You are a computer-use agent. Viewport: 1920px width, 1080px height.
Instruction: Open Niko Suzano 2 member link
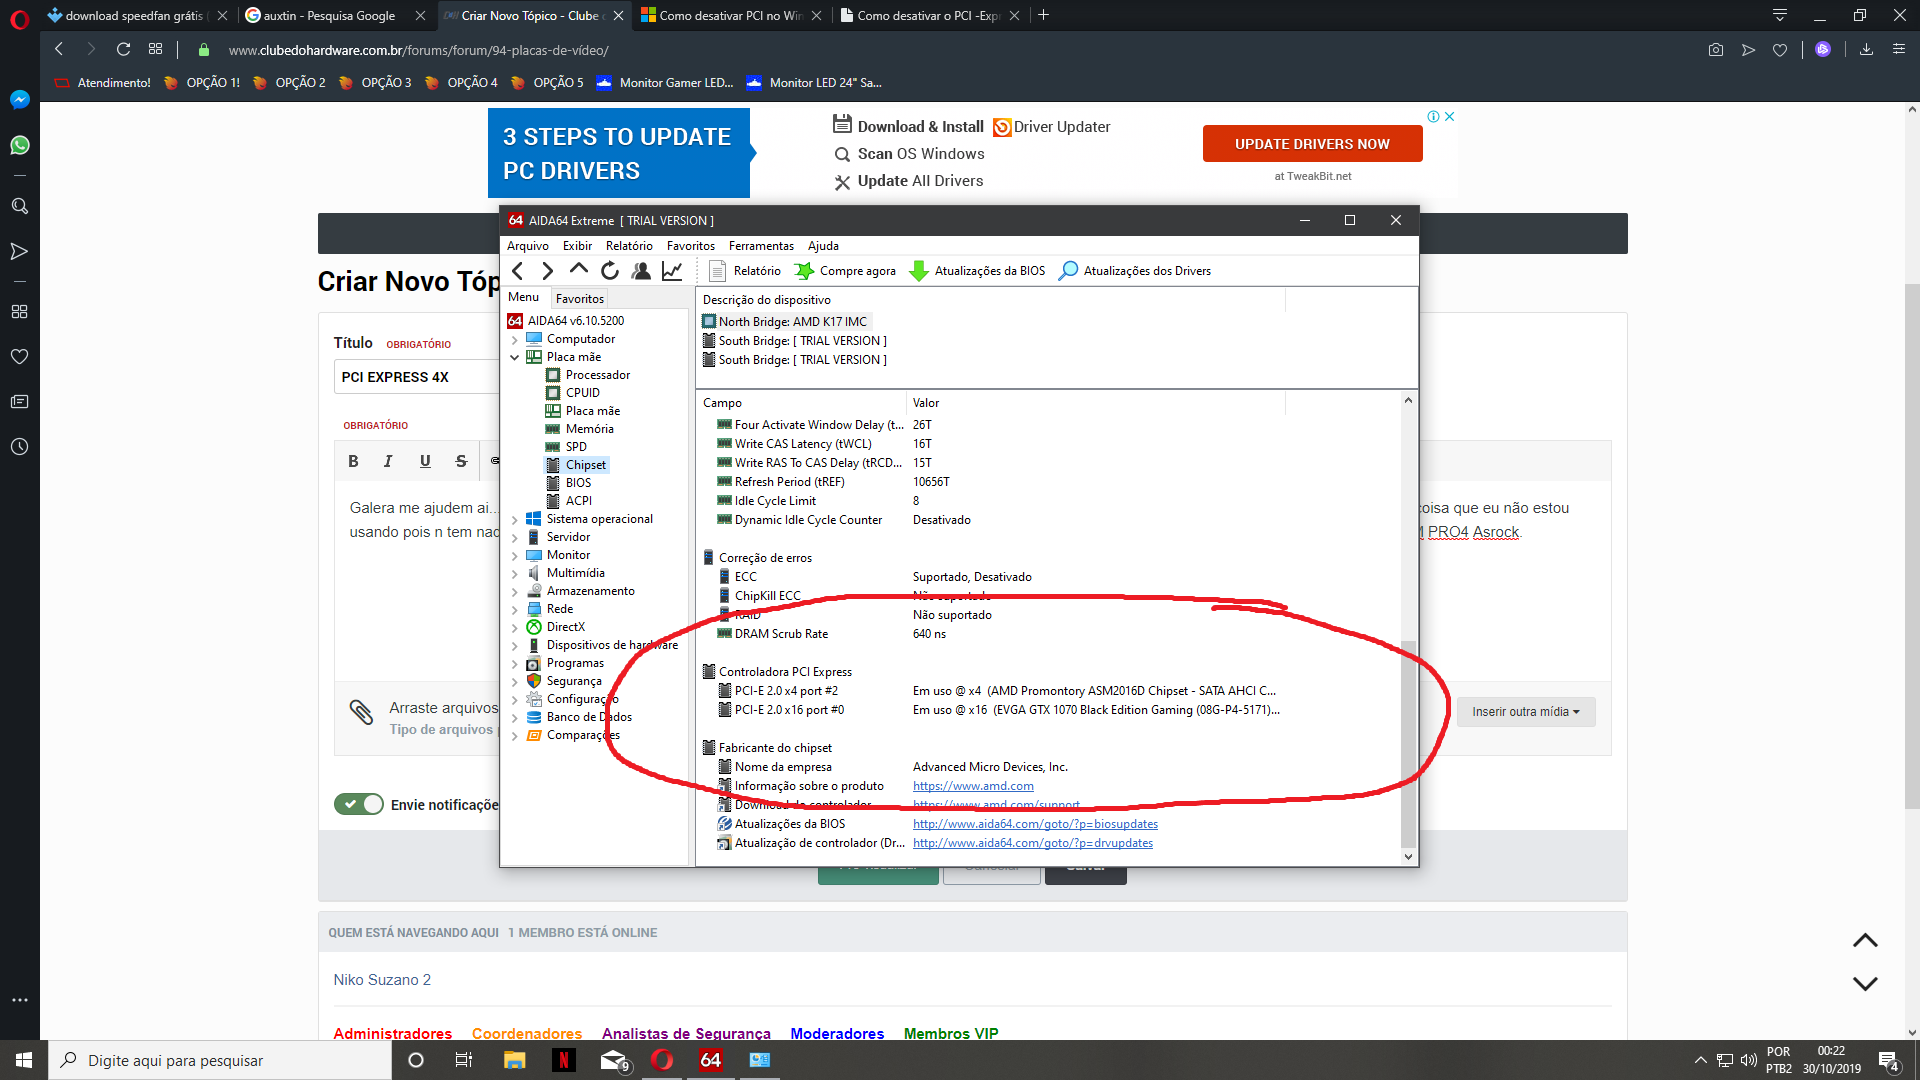click(x=382, y=980)
